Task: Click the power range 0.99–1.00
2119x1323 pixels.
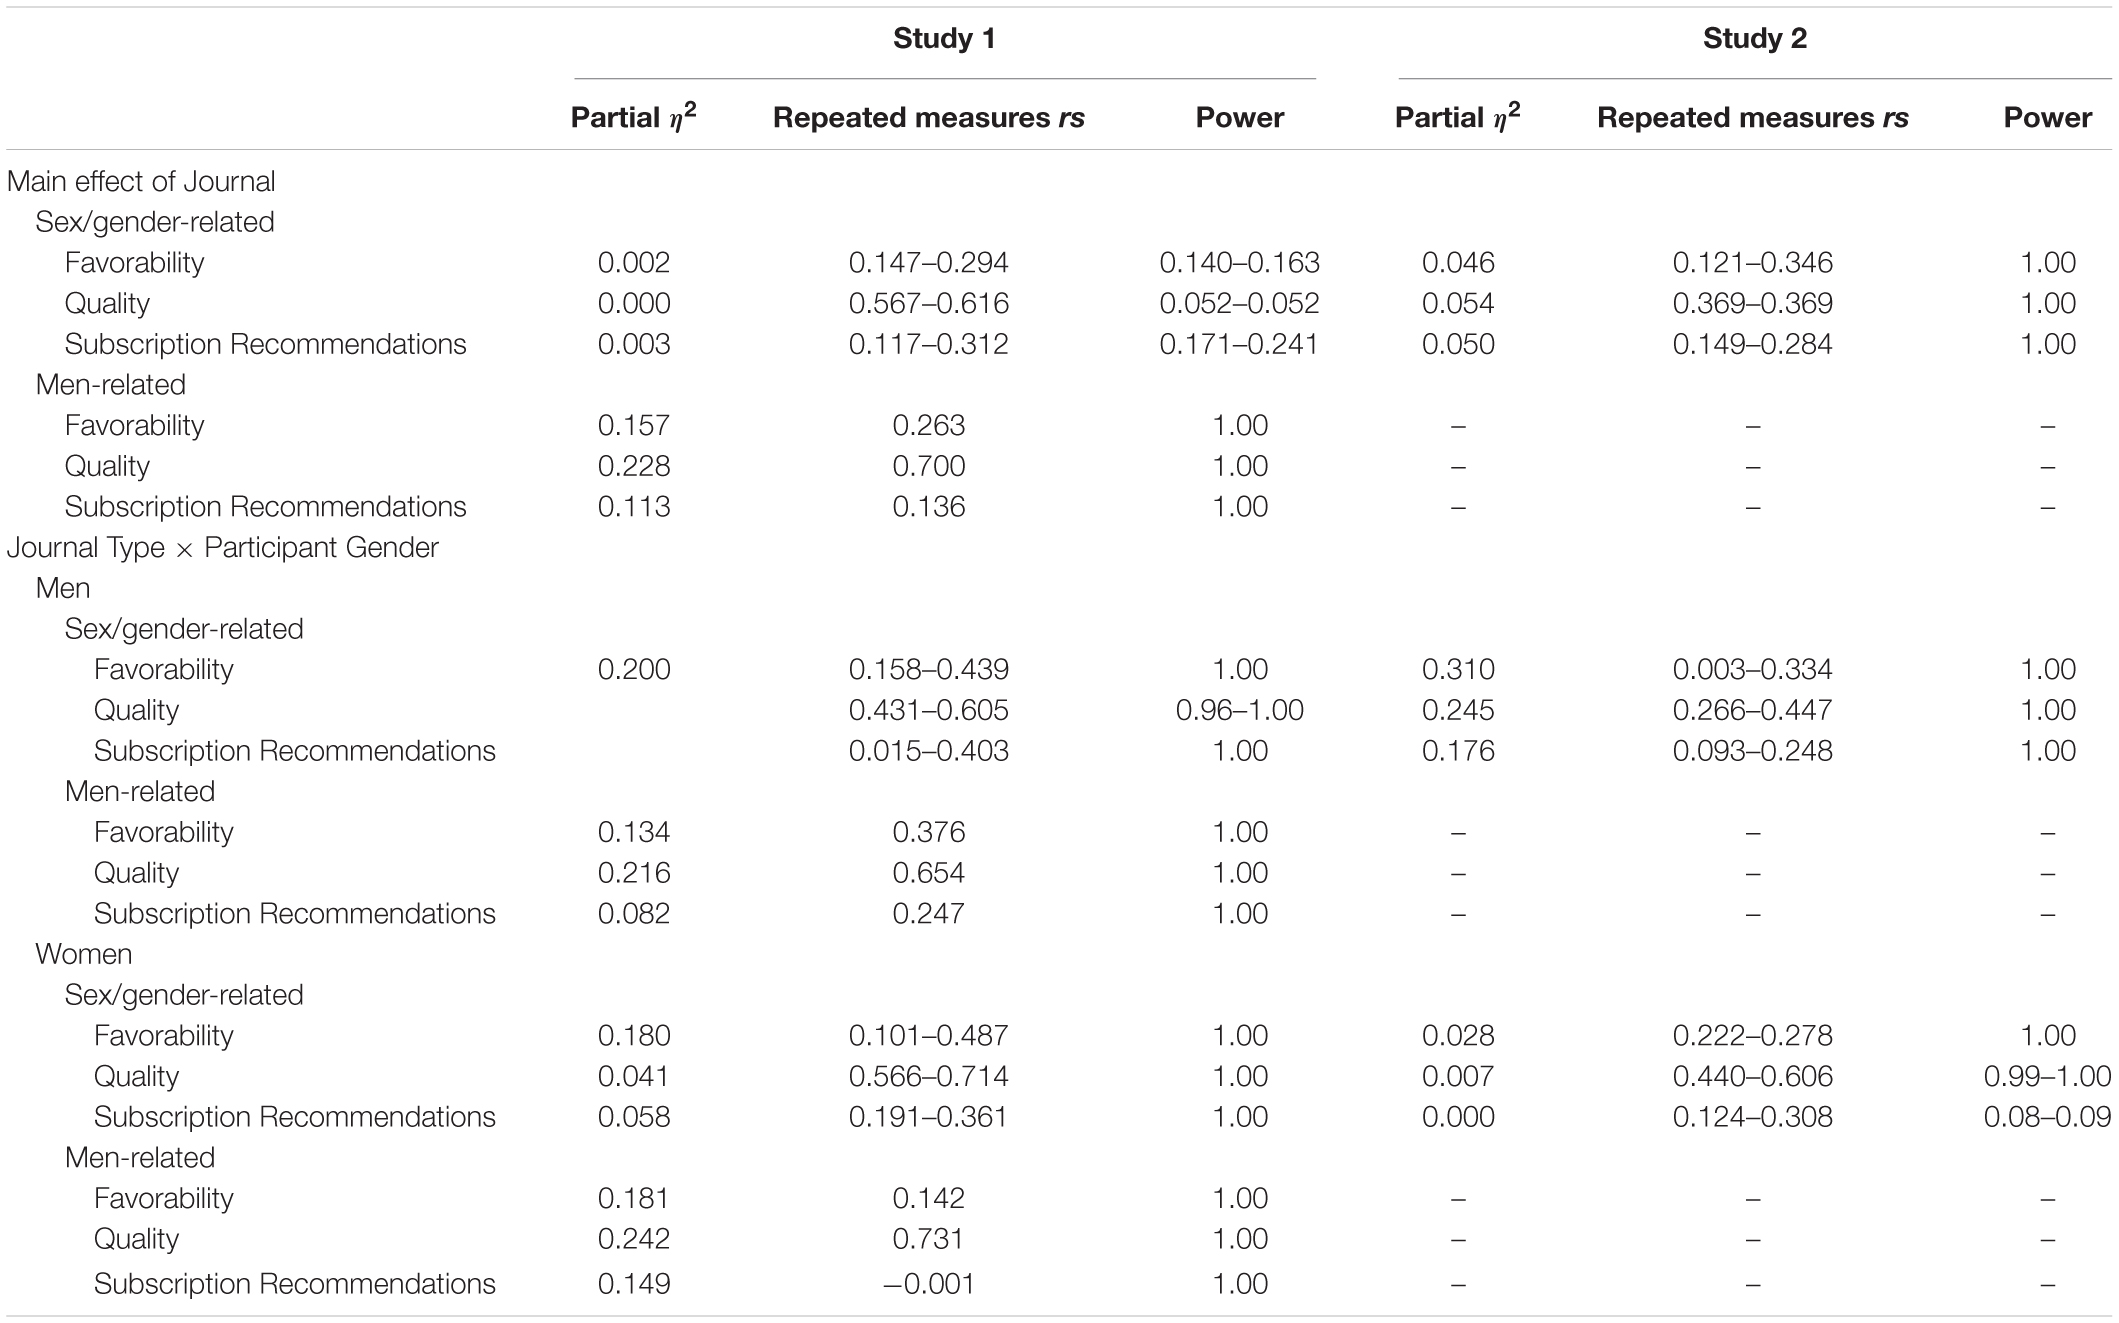Action: tap(2047, 1076)
